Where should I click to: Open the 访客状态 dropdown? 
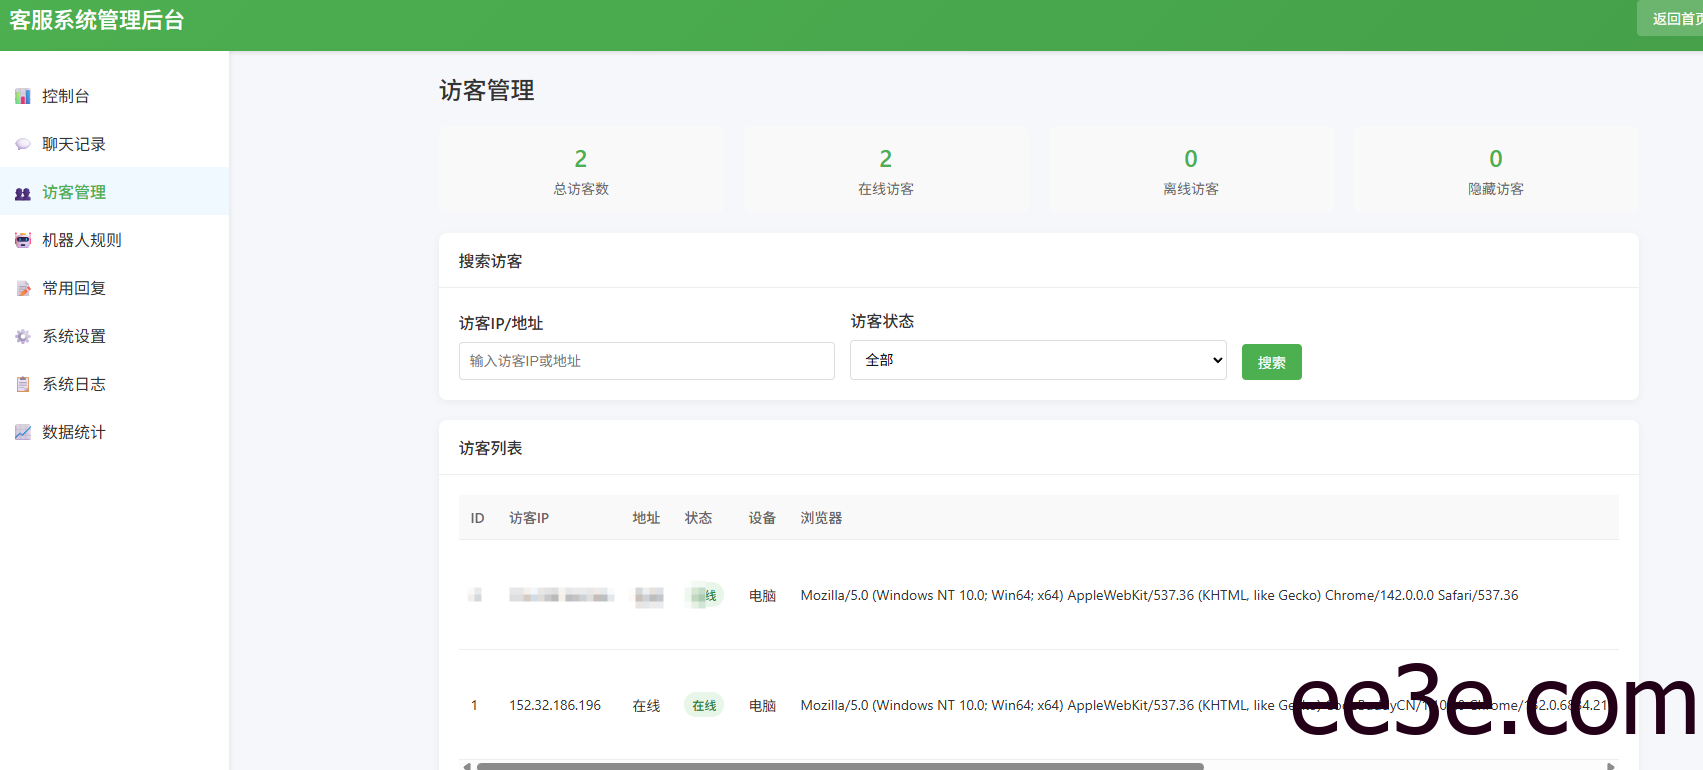coord(1037,360)
